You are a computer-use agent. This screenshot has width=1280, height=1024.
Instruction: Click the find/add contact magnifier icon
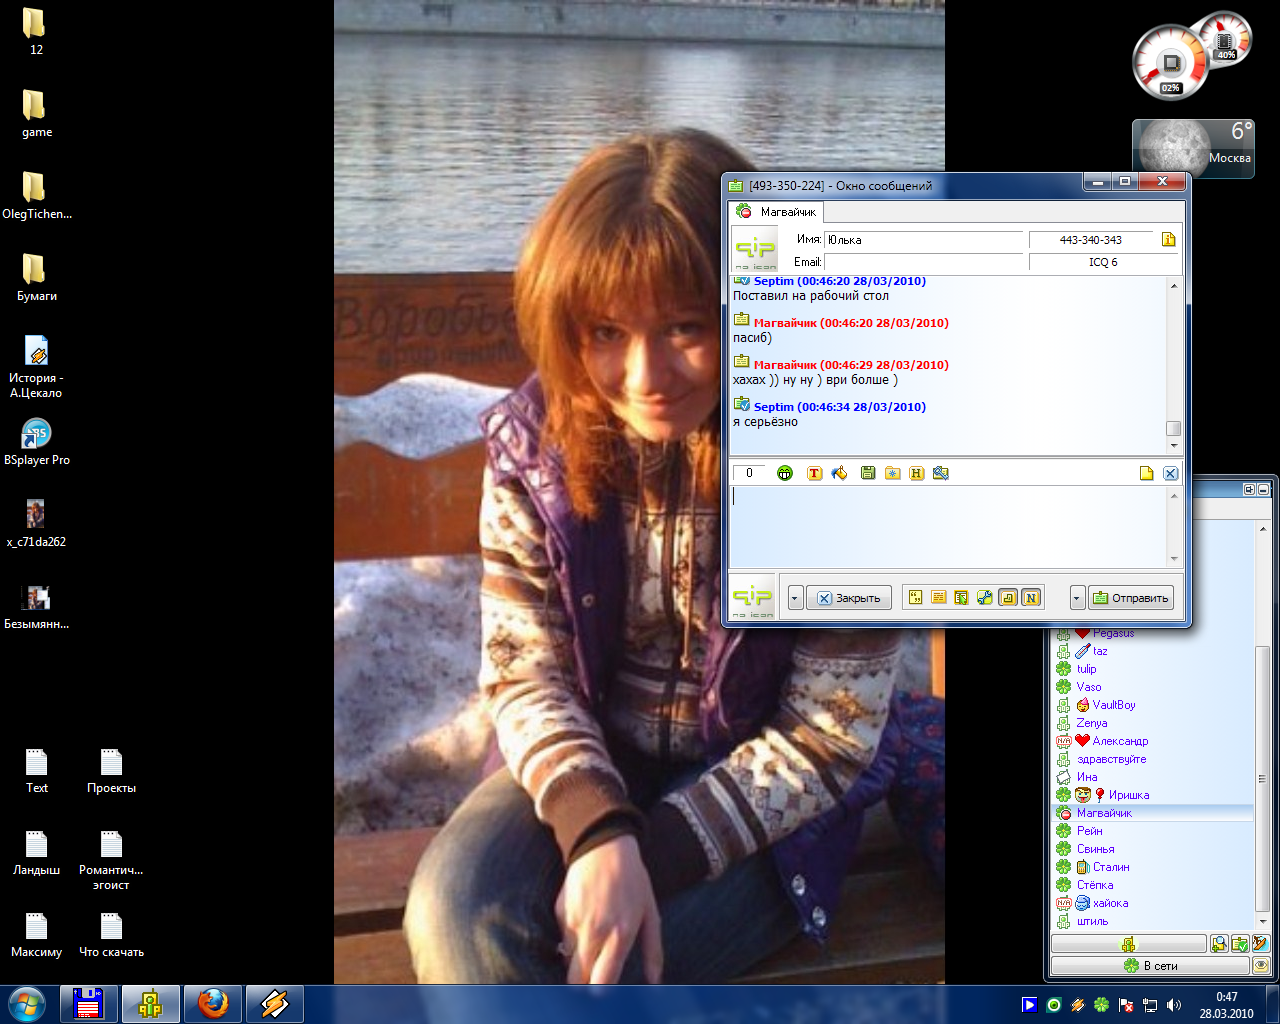point(1219,944)
